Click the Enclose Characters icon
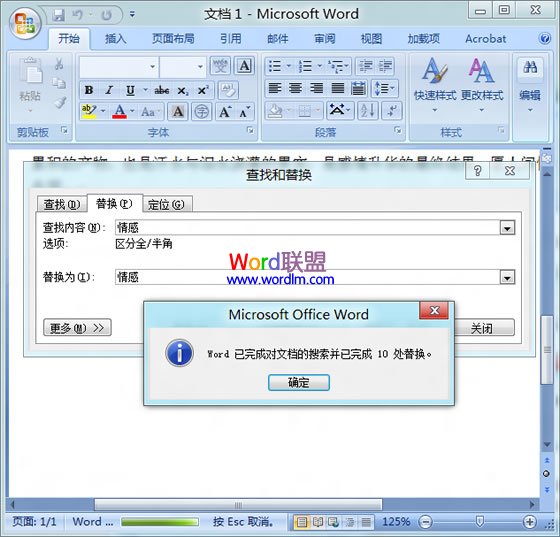The width and height of the screenshot is (560, 537). click(x=201, y=112)
